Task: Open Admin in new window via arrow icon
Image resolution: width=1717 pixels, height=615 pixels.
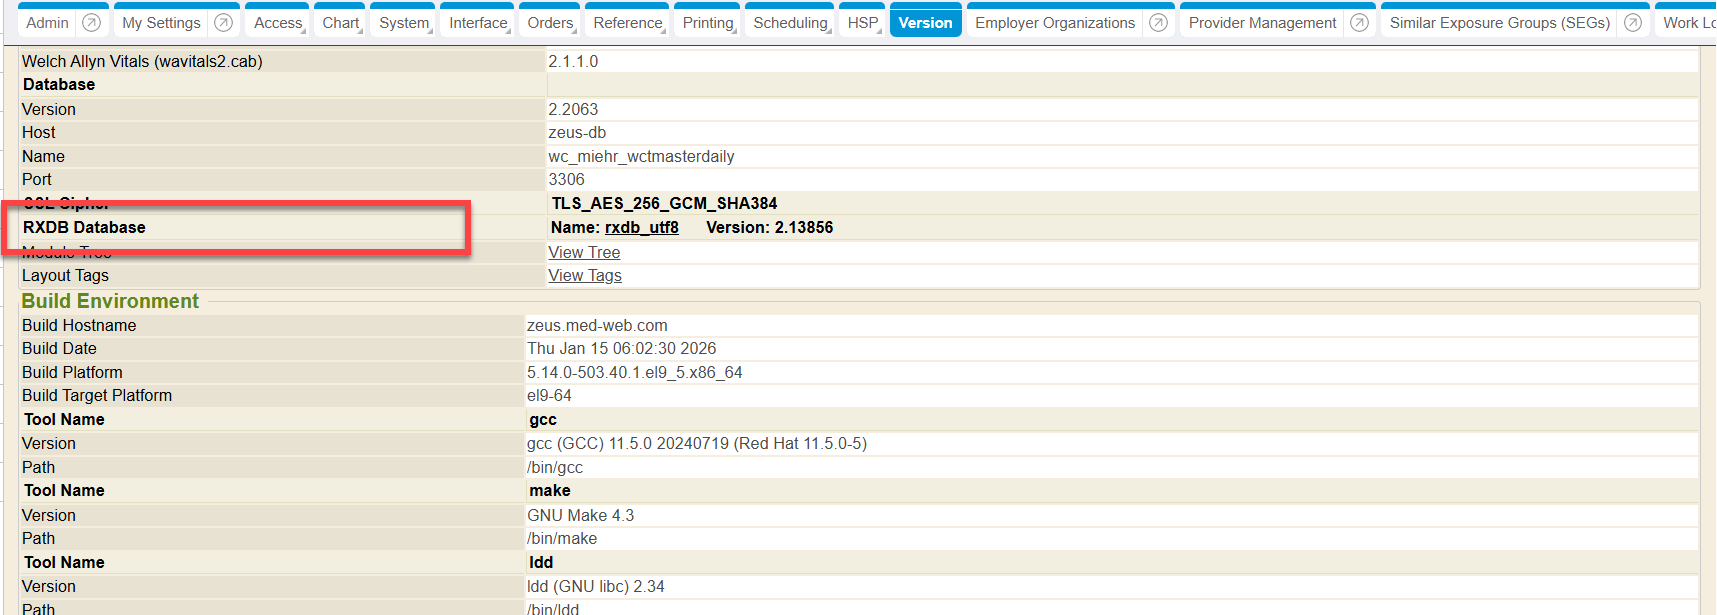Action: click(91, 23)
